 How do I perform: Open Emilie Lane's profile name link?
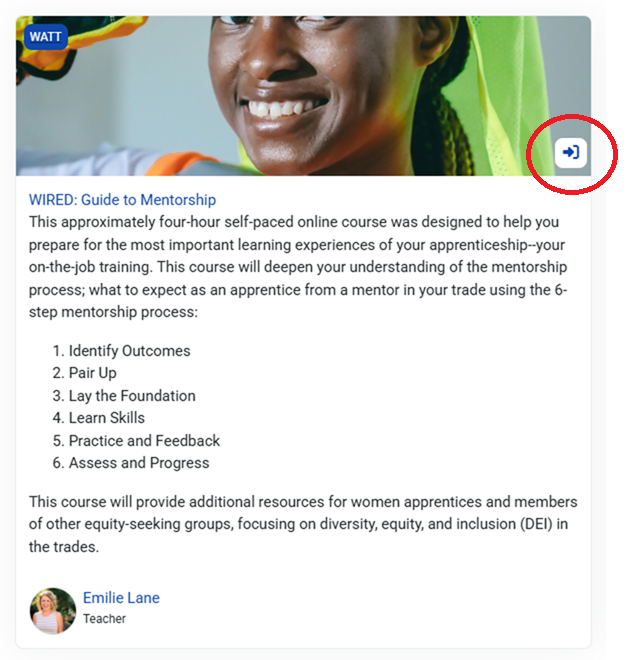pos(121,598)
